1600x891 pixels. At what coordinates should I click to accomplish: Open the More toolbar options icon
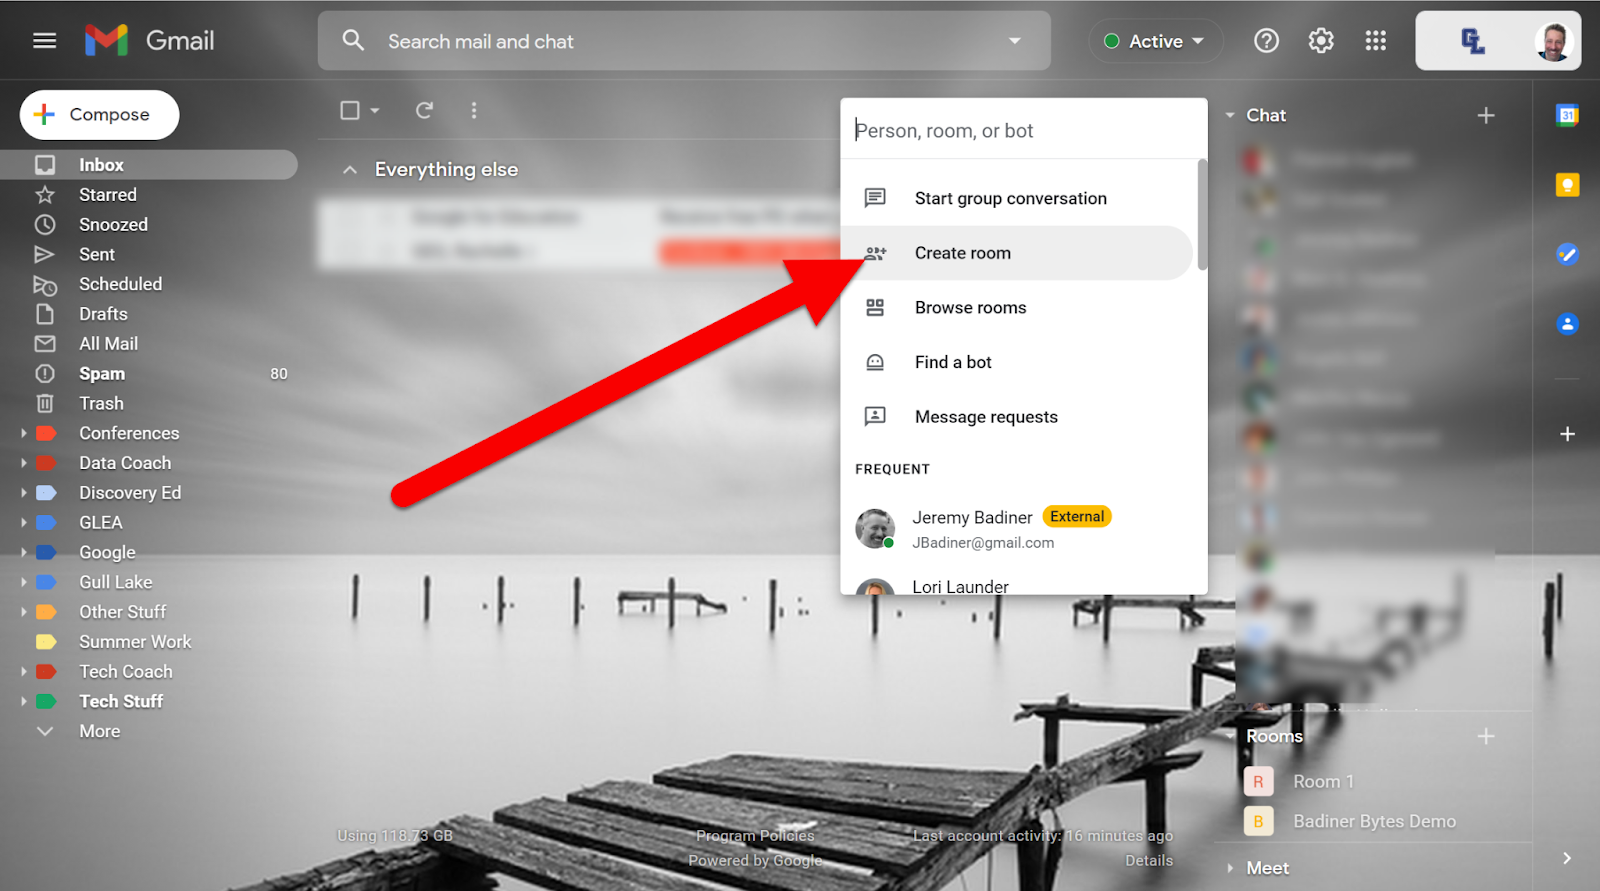pos(474,110)
